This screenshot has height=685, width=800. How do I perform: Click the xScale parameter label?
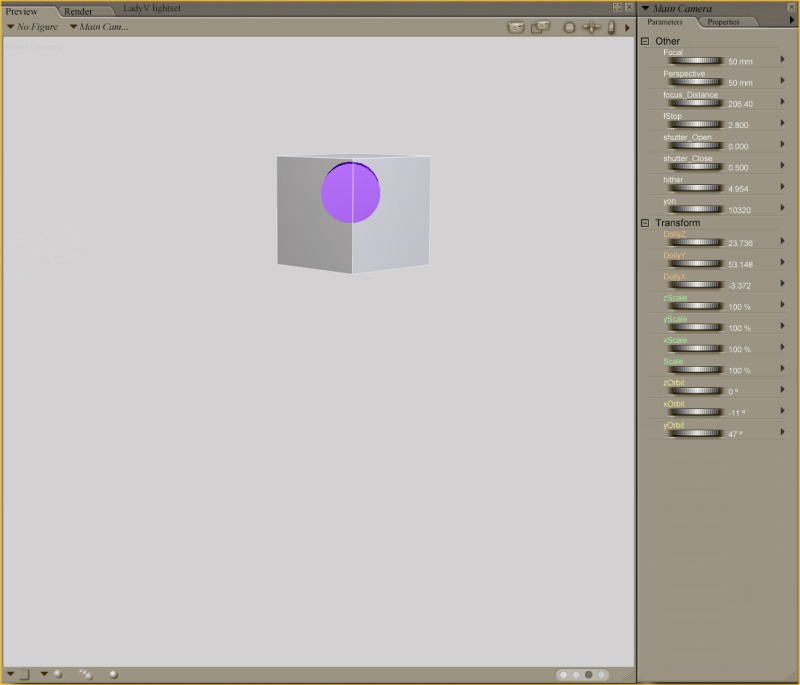pyautogui.click(x=675, y=340)
